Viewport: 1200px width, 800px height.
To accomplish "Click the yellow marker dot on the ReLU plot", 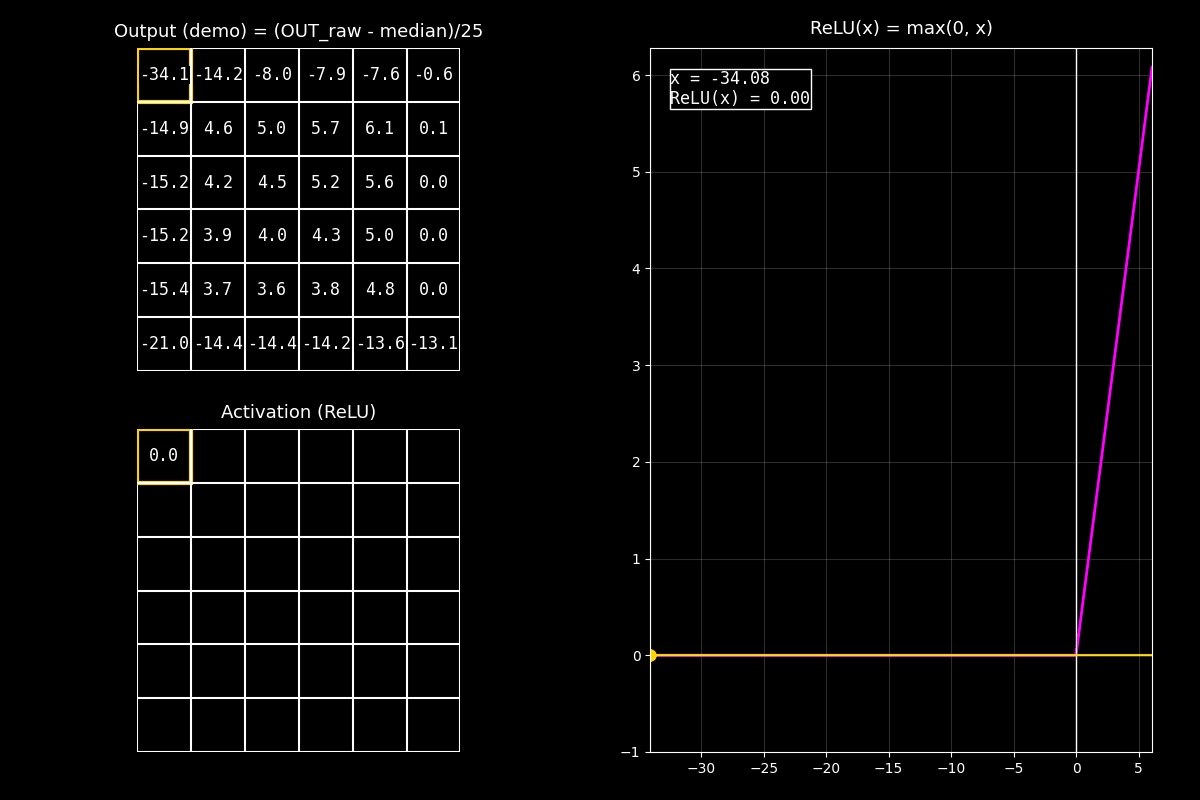I will pos(651,655).
